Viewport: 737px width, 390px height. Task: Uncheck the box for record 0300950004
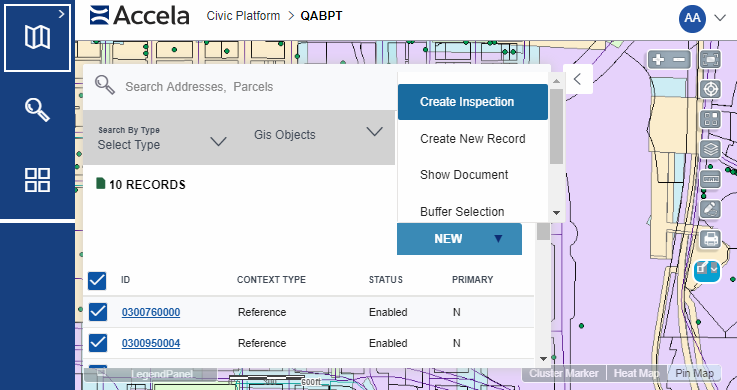tap(98, 343)
